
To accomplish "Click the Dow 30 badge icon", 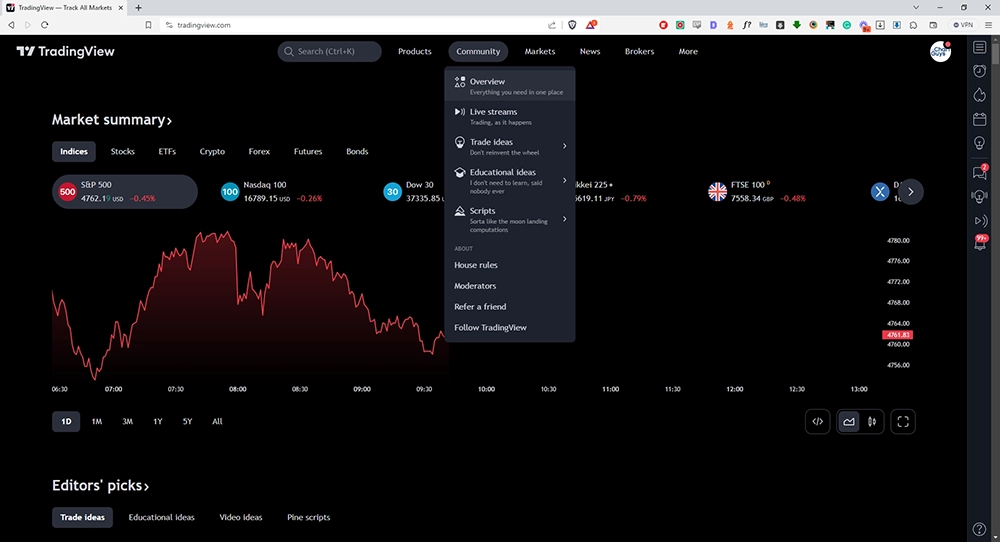I will click(392, 191).
